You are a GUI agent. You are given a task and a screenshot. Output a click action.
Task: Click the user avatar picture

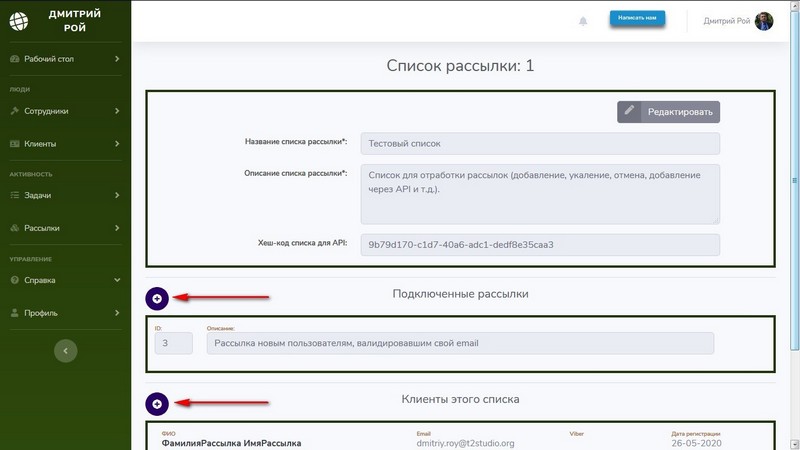(764, 21)
